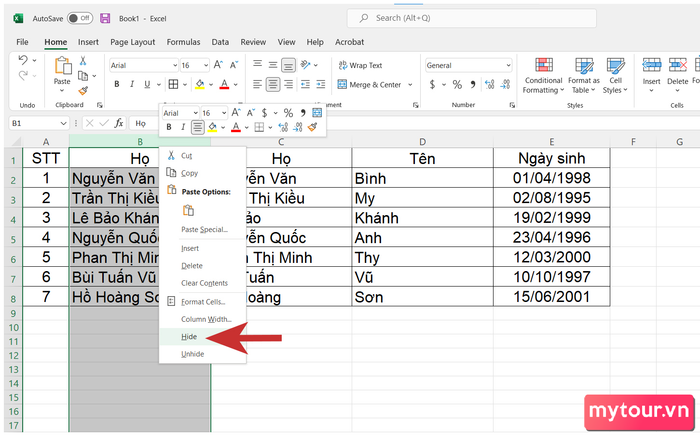Expand the Merge & Center dropdown arrow
Viewport: 700px width, 438px height.
coord(410,84)
